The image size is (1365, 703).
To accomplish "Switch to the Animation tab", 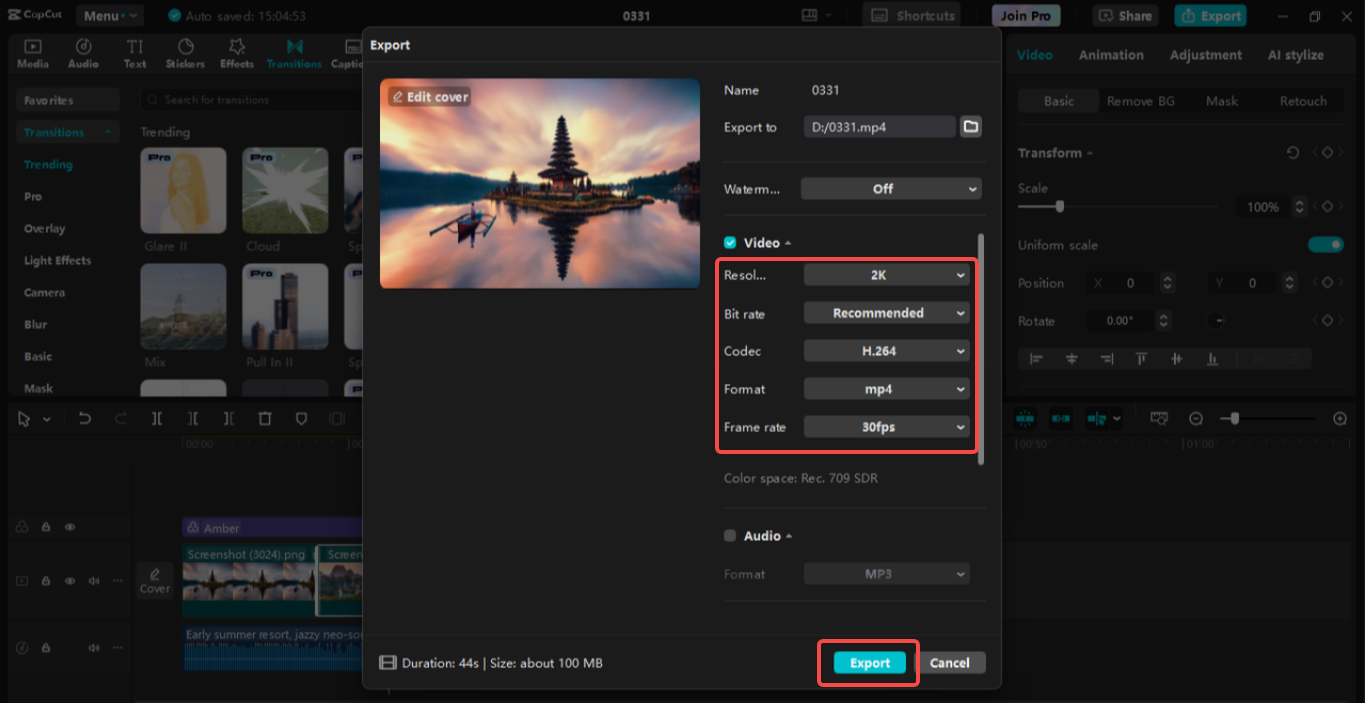I will coord(1111,55).
